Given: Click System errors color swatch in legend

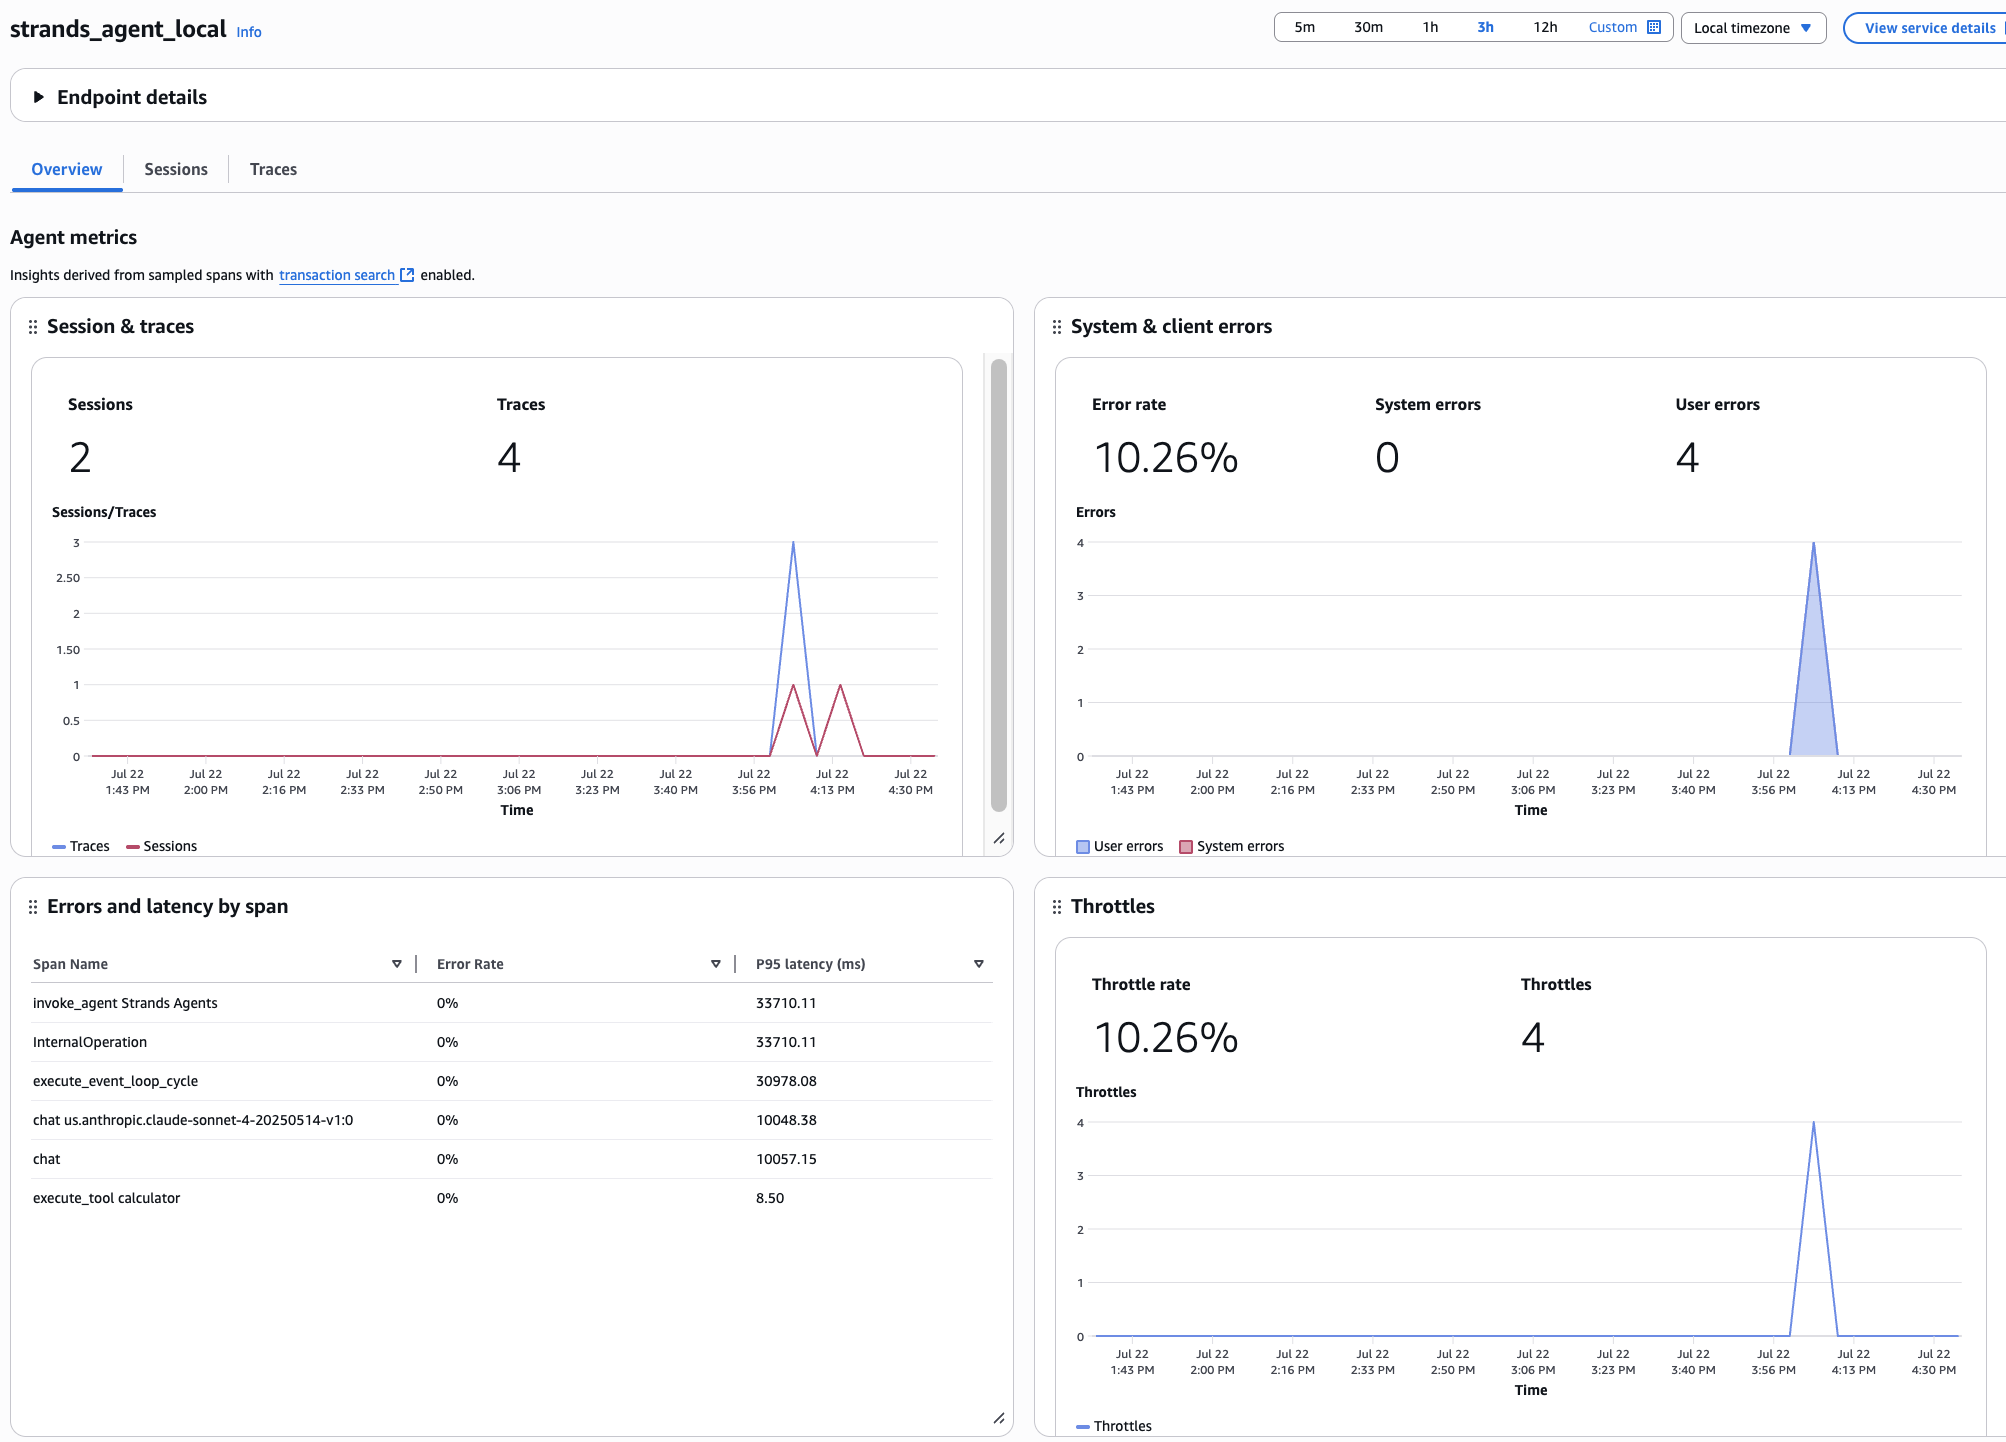Looking at the screenshot, I should pos(1186,847).
